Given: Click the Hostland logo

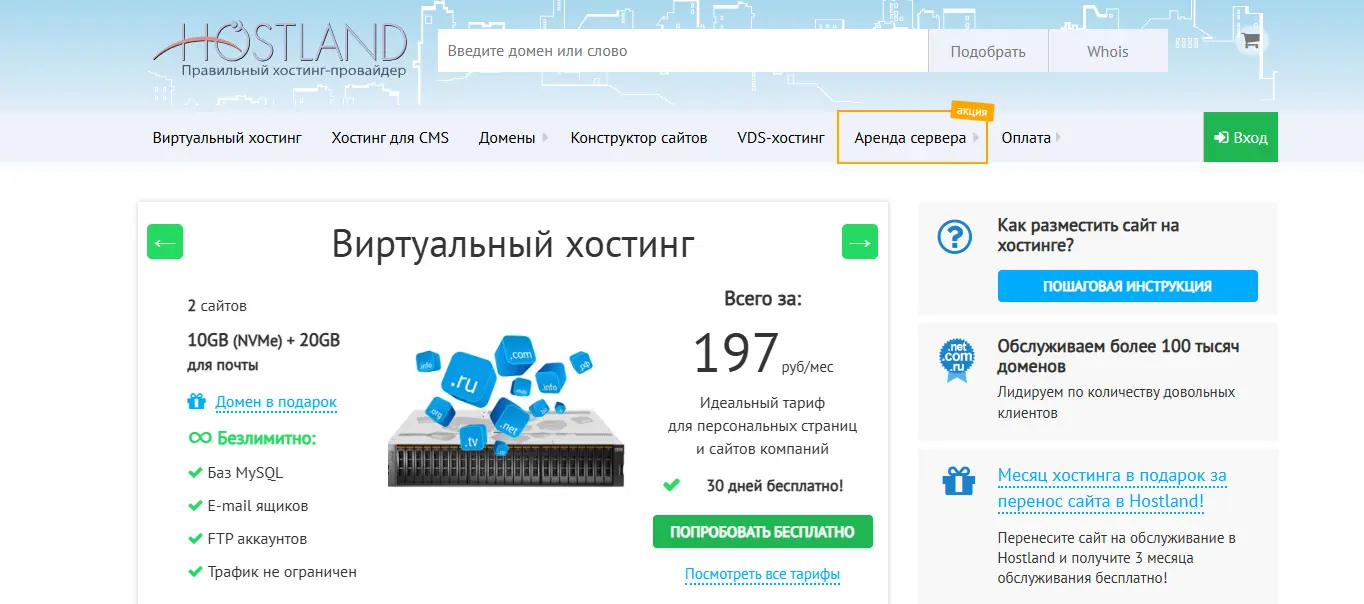Looking at the screenshot, I should pos(280,50).
